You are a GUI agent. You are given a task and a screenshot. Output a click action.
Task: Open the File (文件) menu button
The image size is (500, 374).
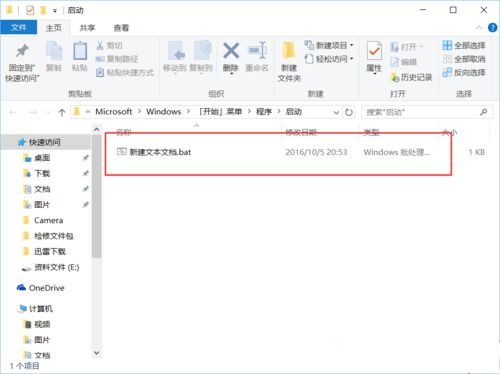(18, 27)
